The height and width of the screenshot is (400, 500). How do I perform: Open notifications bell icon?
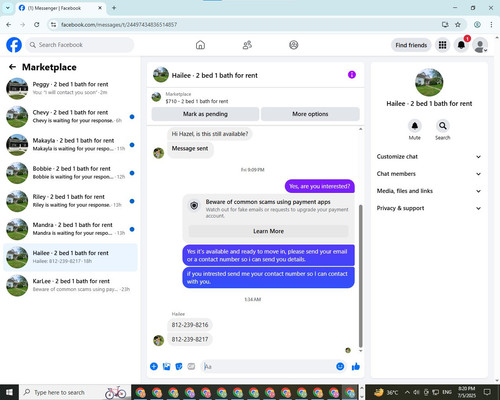pyautogui.click(x=461, y=45)
